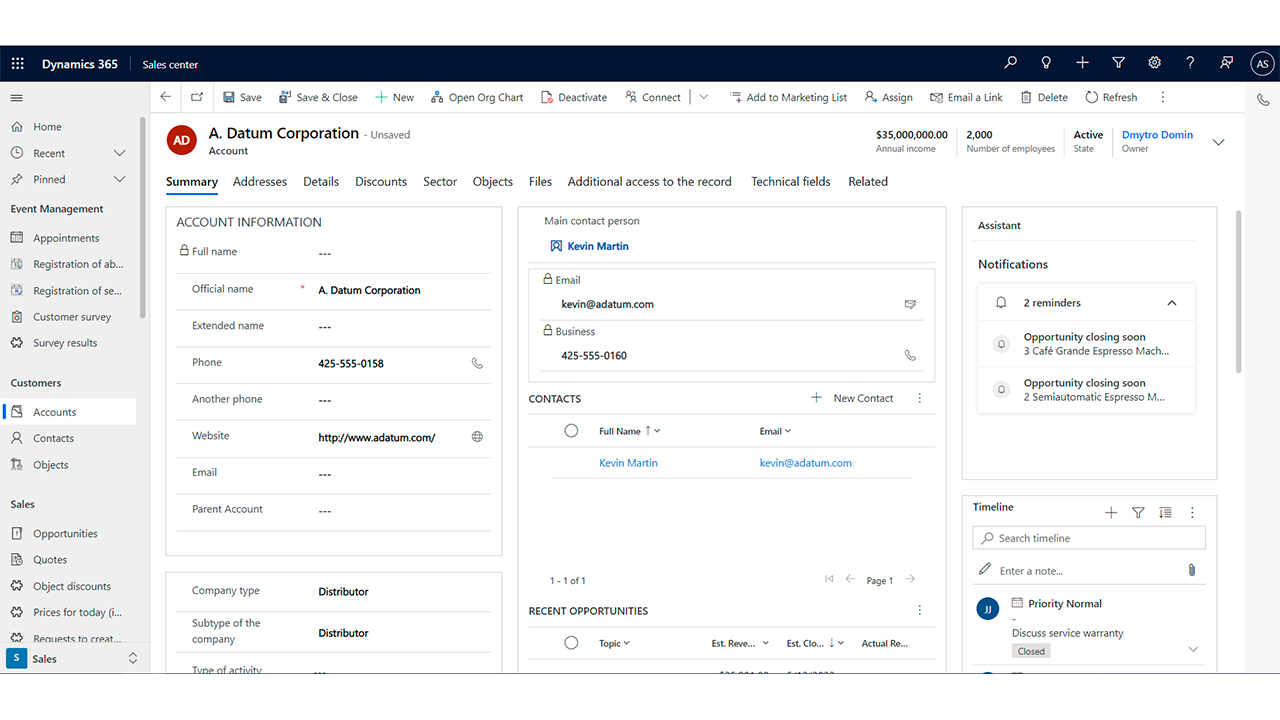Open website globe icon next to adatum URL
The height and width of the screenshot is (720, 1280).
477,437
